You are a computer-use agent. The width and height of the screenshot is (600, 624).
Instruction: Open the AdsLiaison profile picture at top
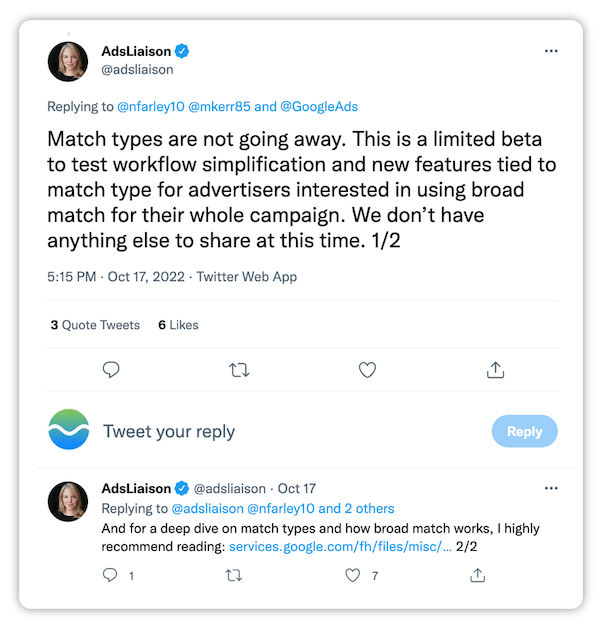(x=68, y=61)
